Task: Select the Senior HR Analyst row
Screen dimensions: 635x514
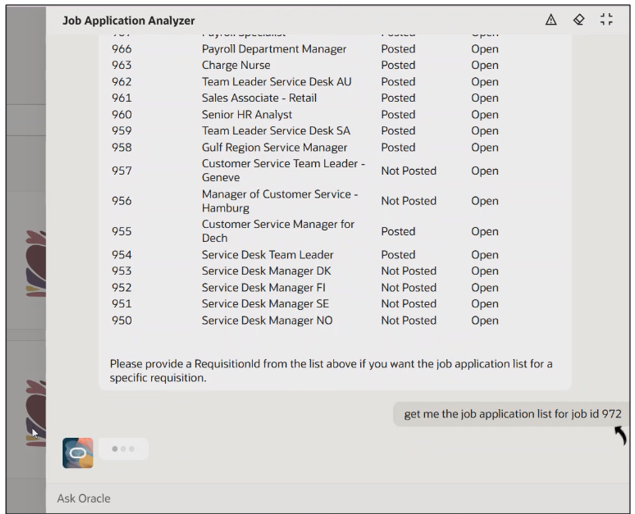Action: (x=246, y=114)
